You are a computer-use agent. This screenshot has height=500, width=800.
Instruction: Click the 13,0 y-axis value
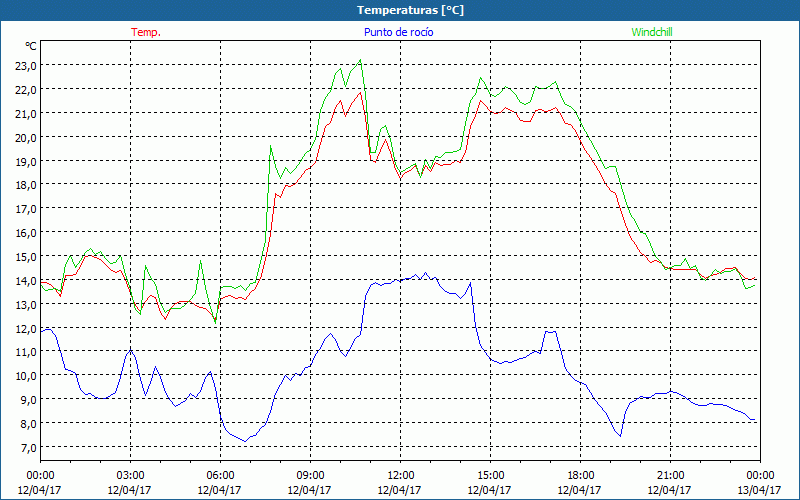[26, 304]
